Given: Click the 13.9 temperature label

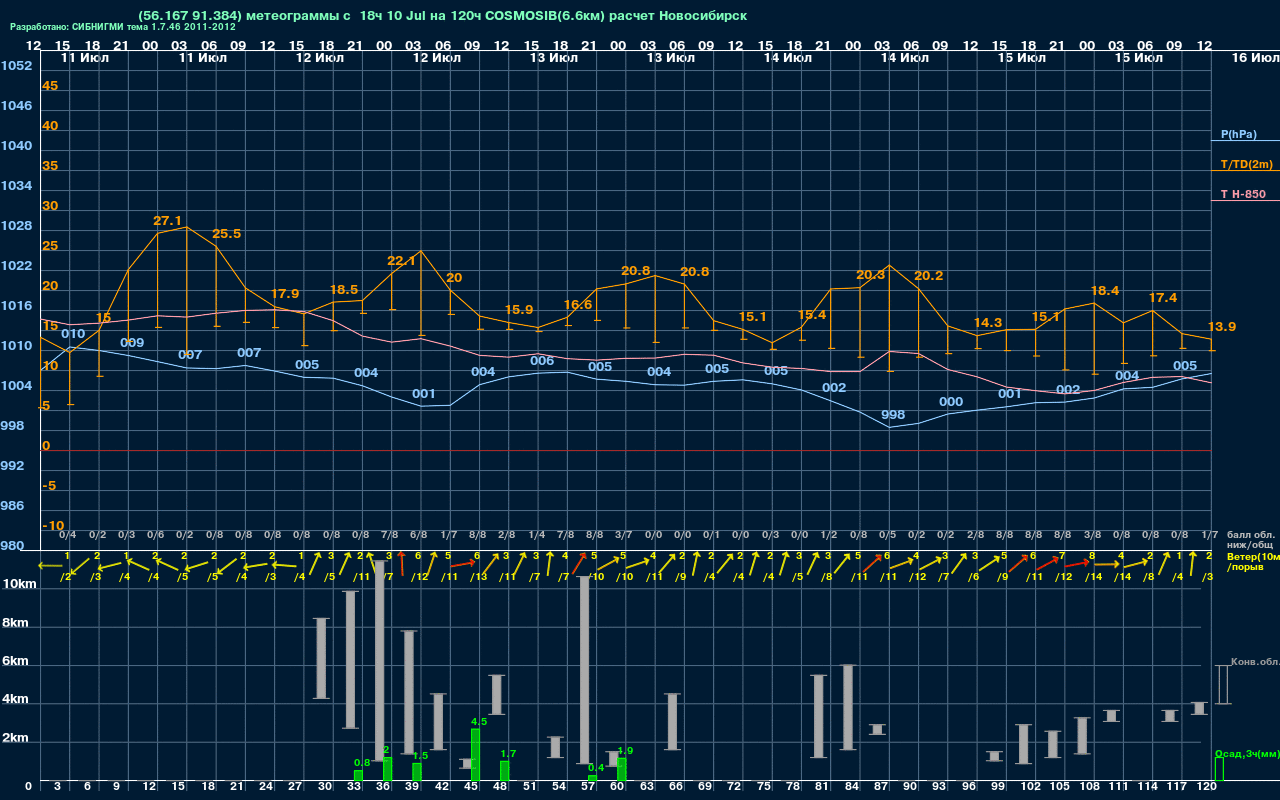Looking at the screenshot, I should pos(1222,327).
